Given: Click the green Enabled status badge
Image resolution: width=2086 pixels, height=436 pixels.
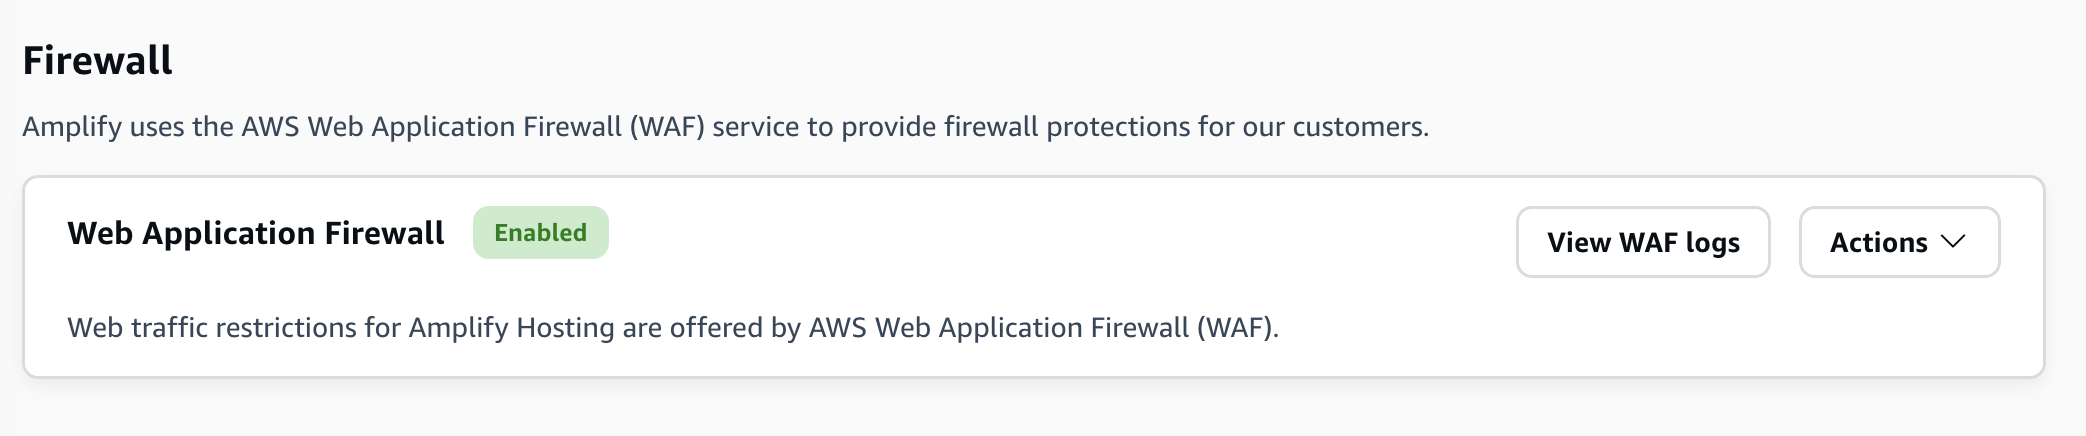Looking at the screenshot, I should 540,233.
